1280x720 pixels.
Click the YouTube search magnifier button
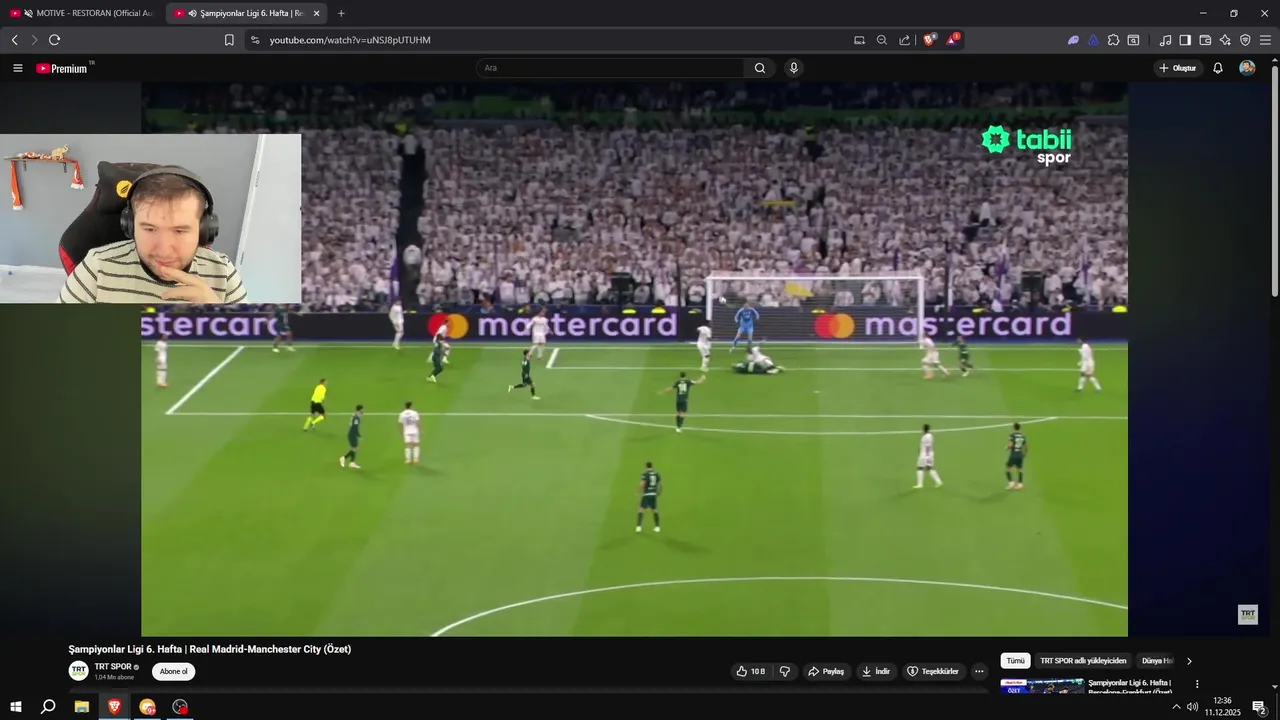tap(760, 68)
